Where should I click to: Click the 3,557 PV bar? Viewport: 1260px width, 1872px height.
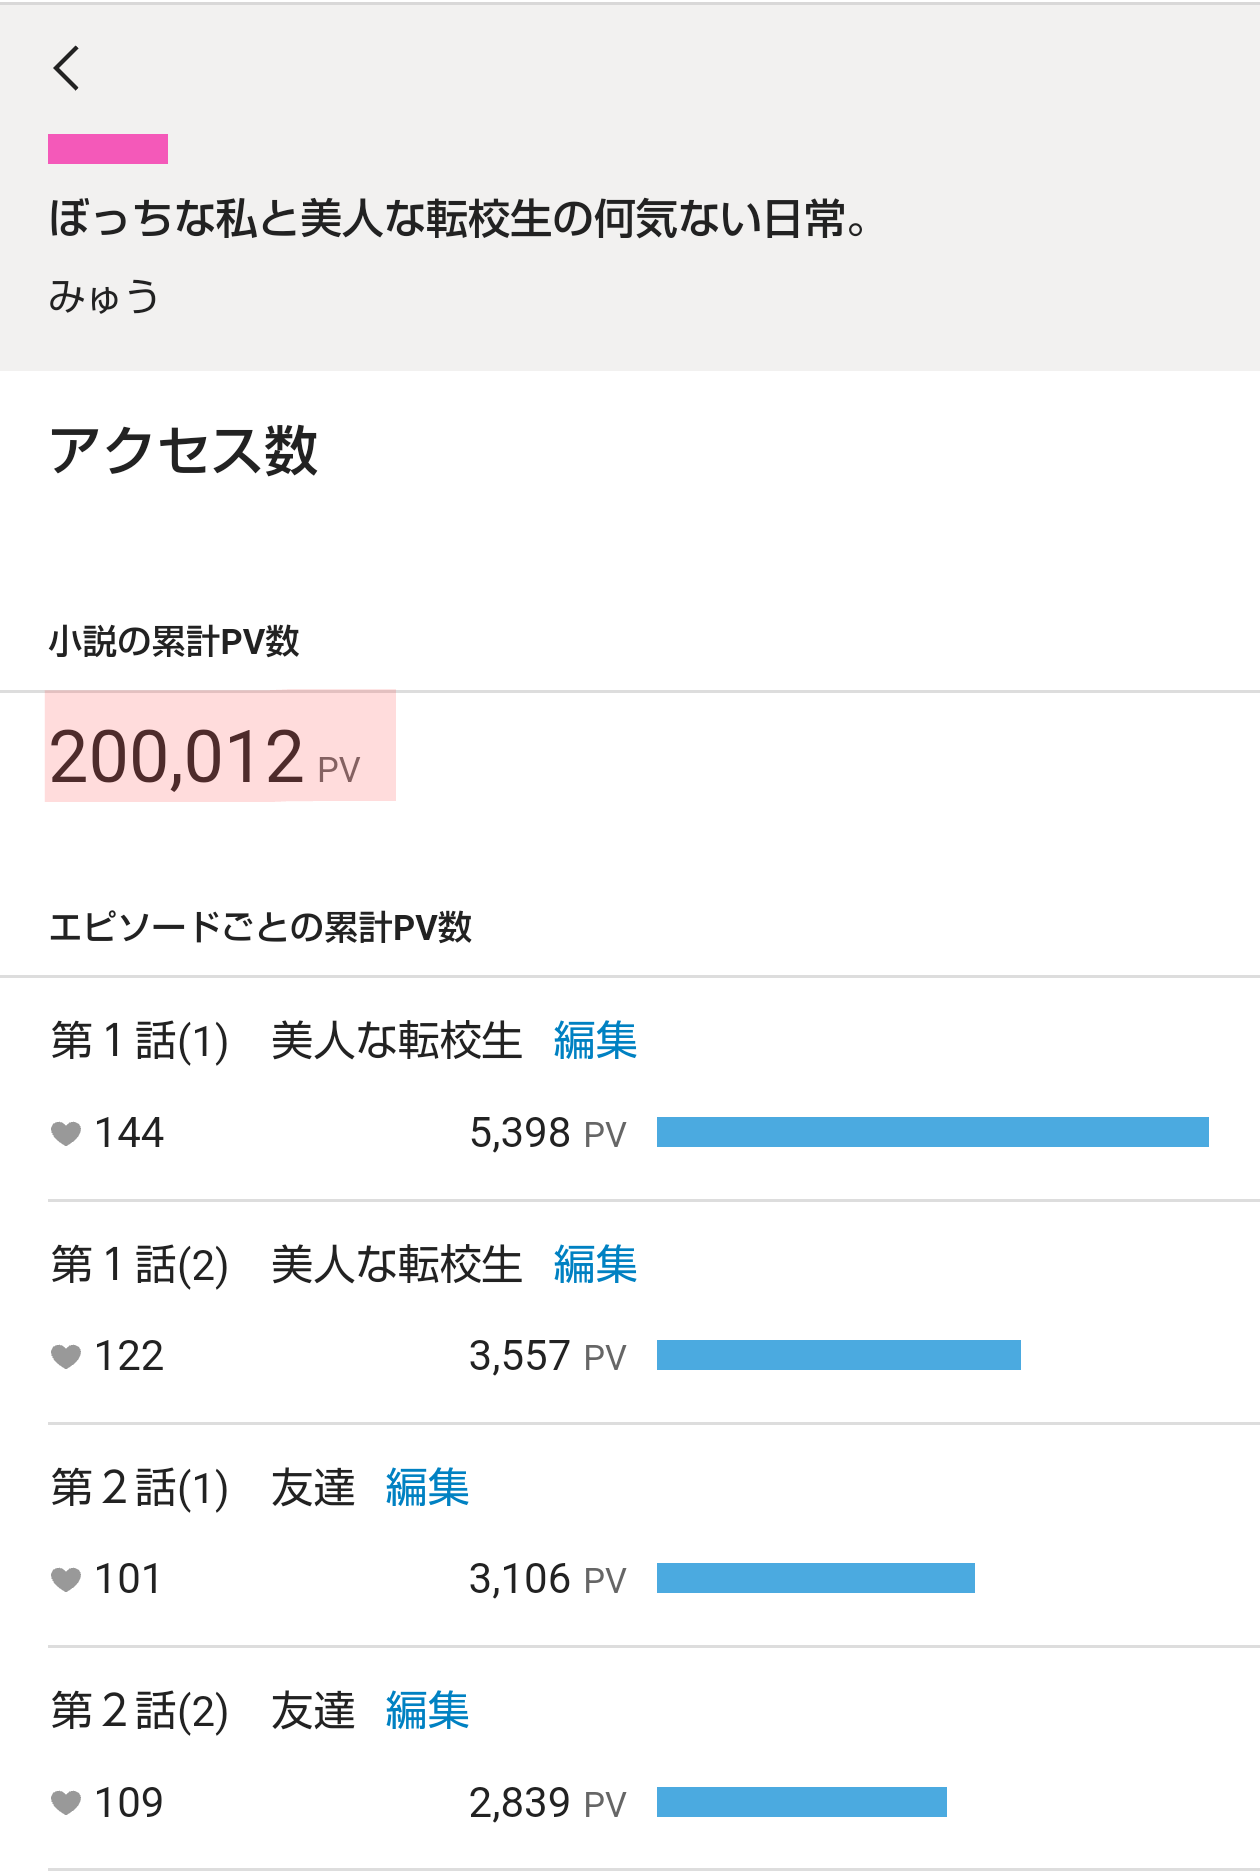pyautogui.click(x=838, y=1355)
